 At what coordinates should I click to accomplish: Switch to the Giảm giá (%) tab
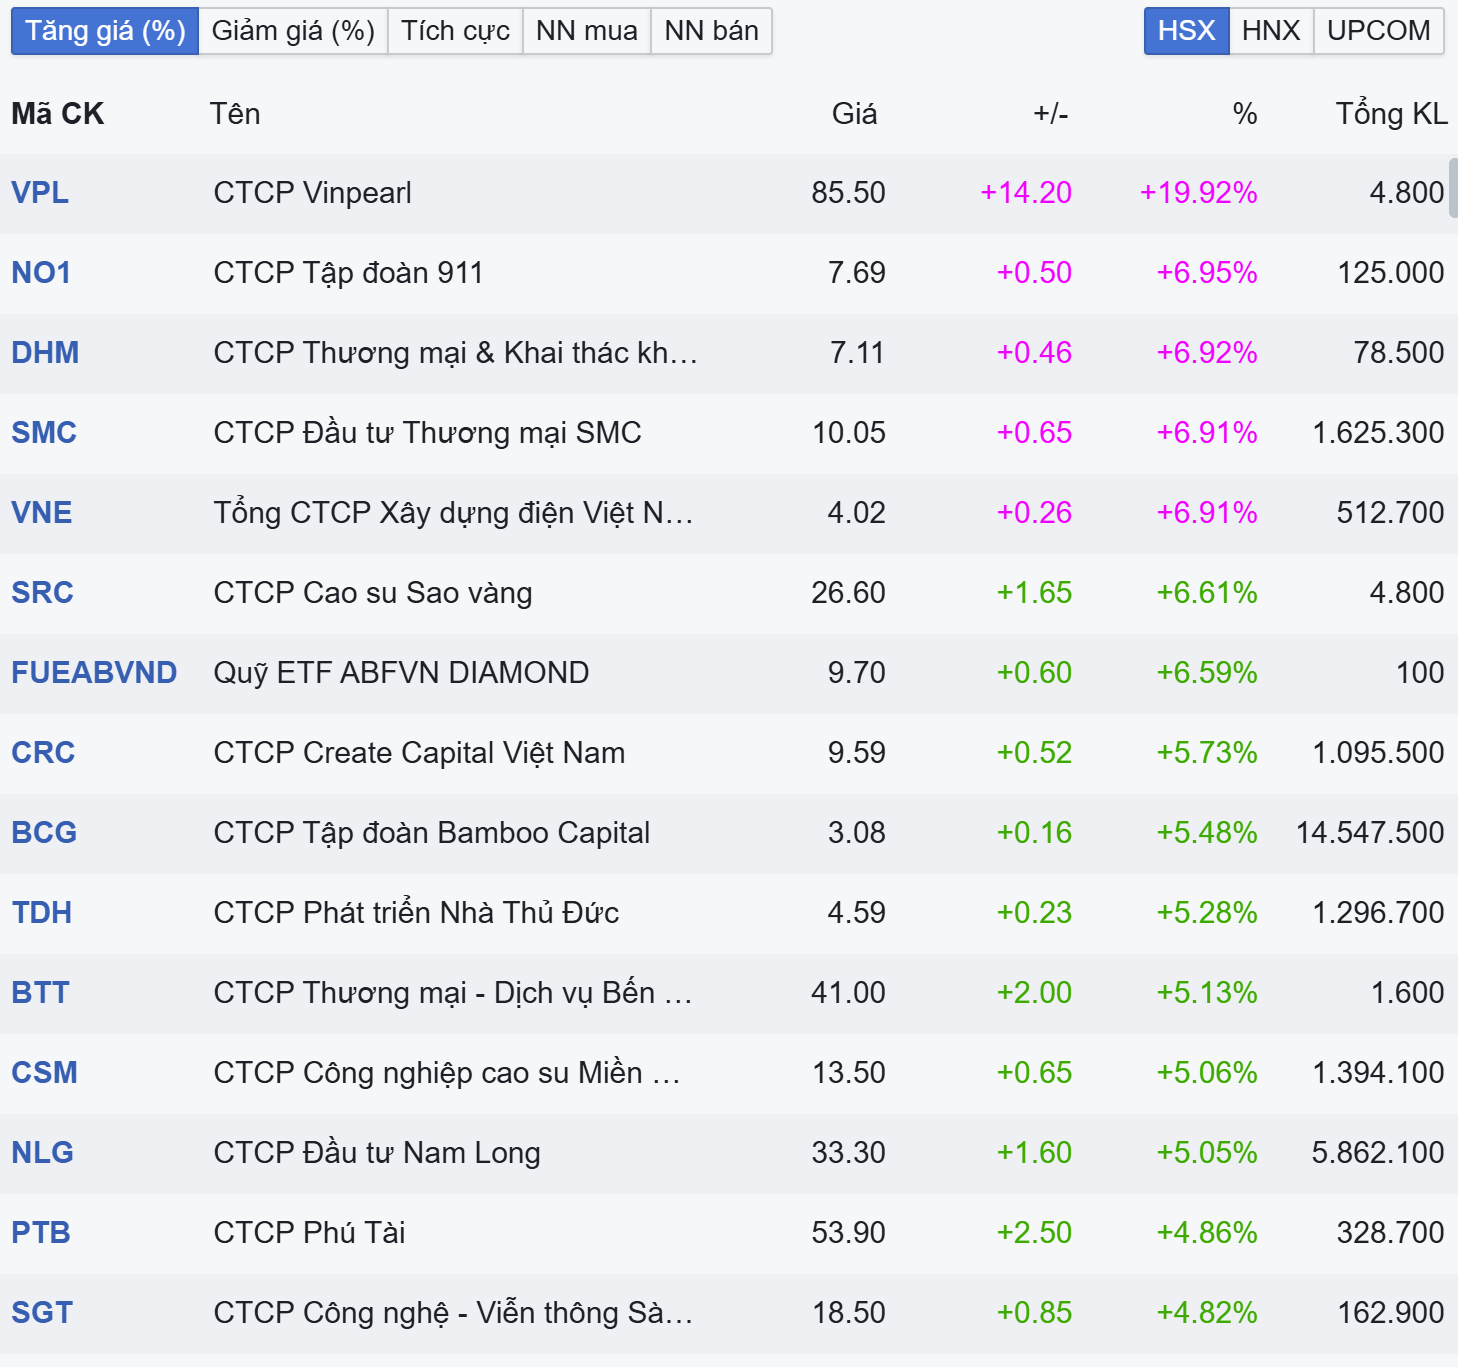click(293, 31)
